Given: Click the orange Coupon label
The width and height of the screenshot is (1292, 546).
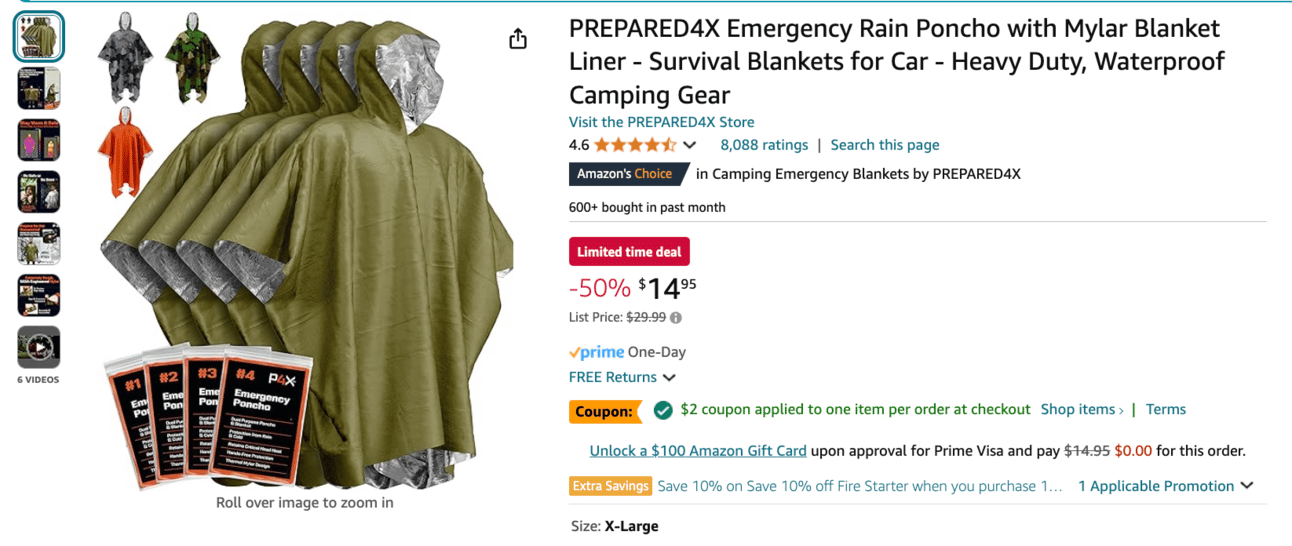Looking at the screenshot, I should click(605, 411).
